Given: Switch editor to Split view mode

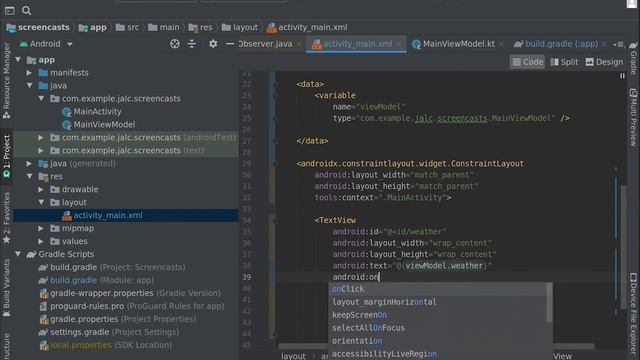Looking at the screenshot, I should [564, 62].
